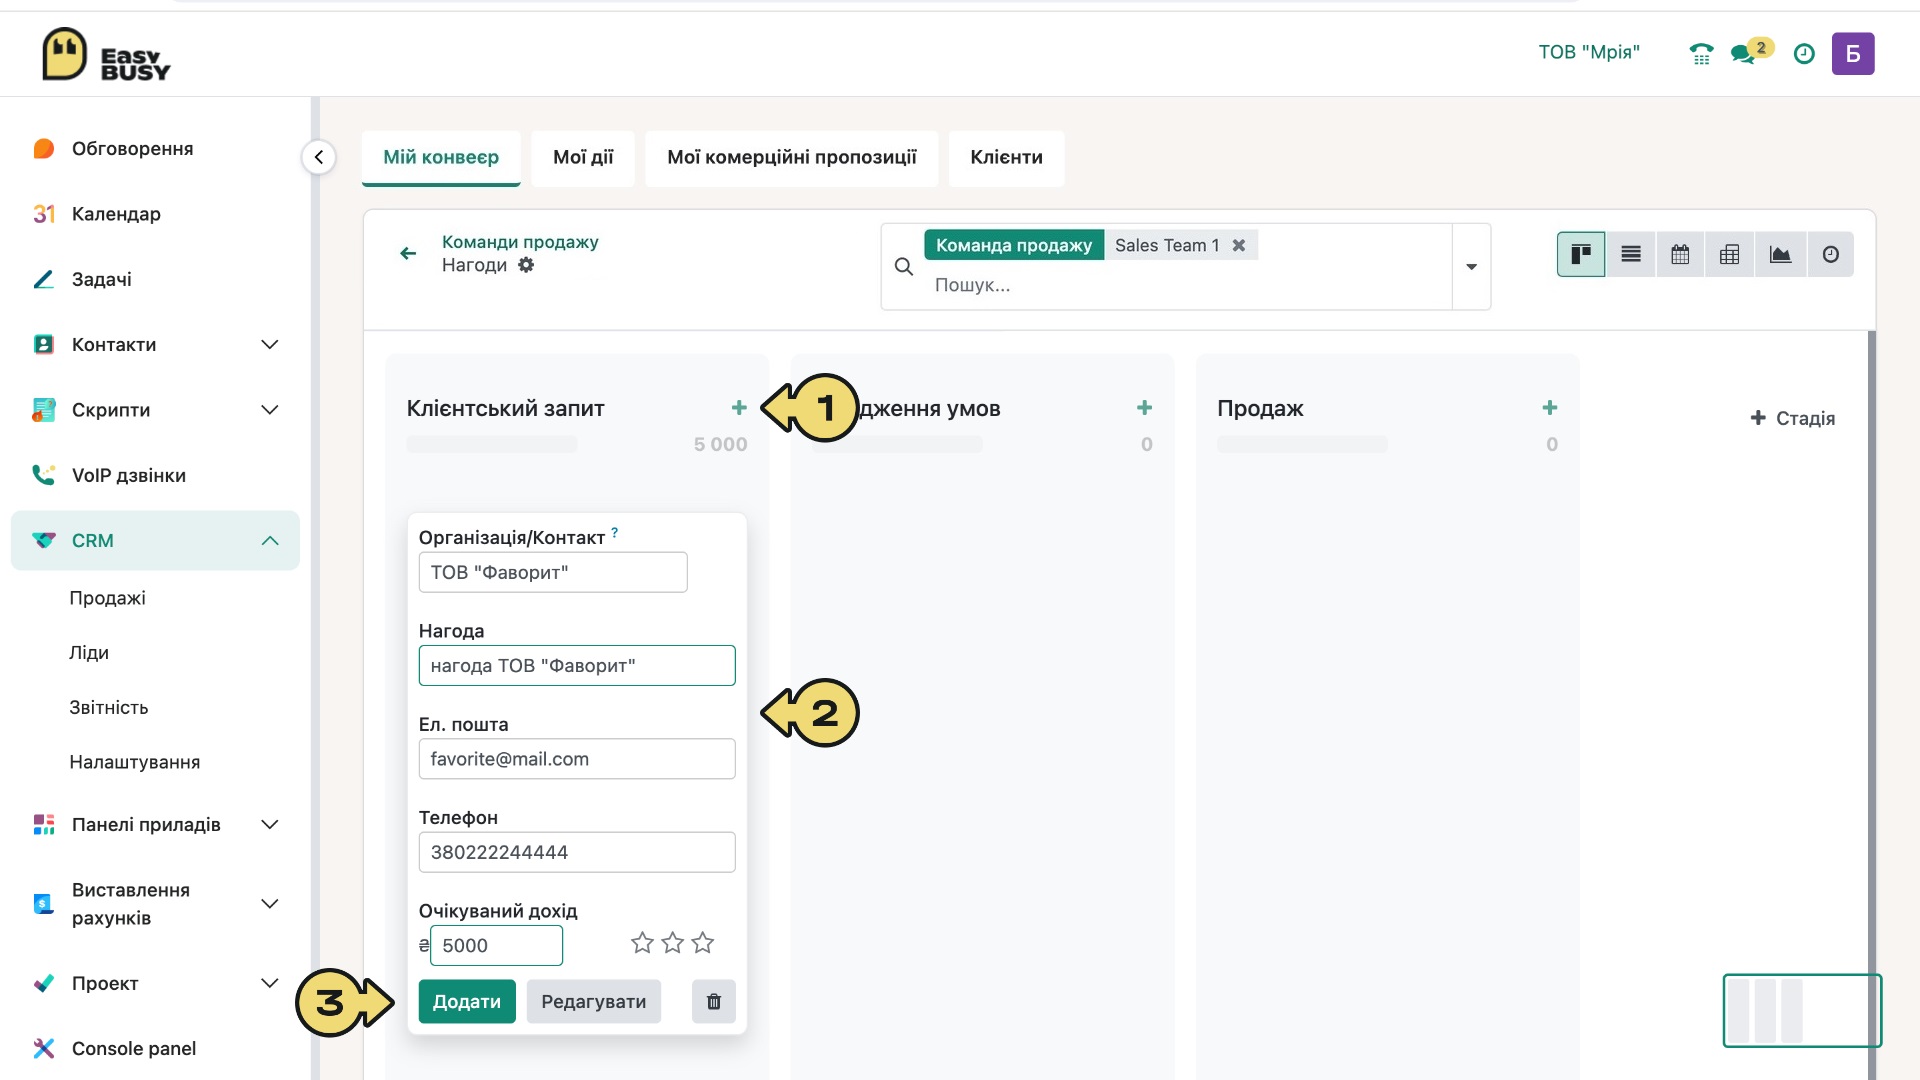
Task: Open Звітність under CRM
Action: pyautogui.click(x=109, y=708)
